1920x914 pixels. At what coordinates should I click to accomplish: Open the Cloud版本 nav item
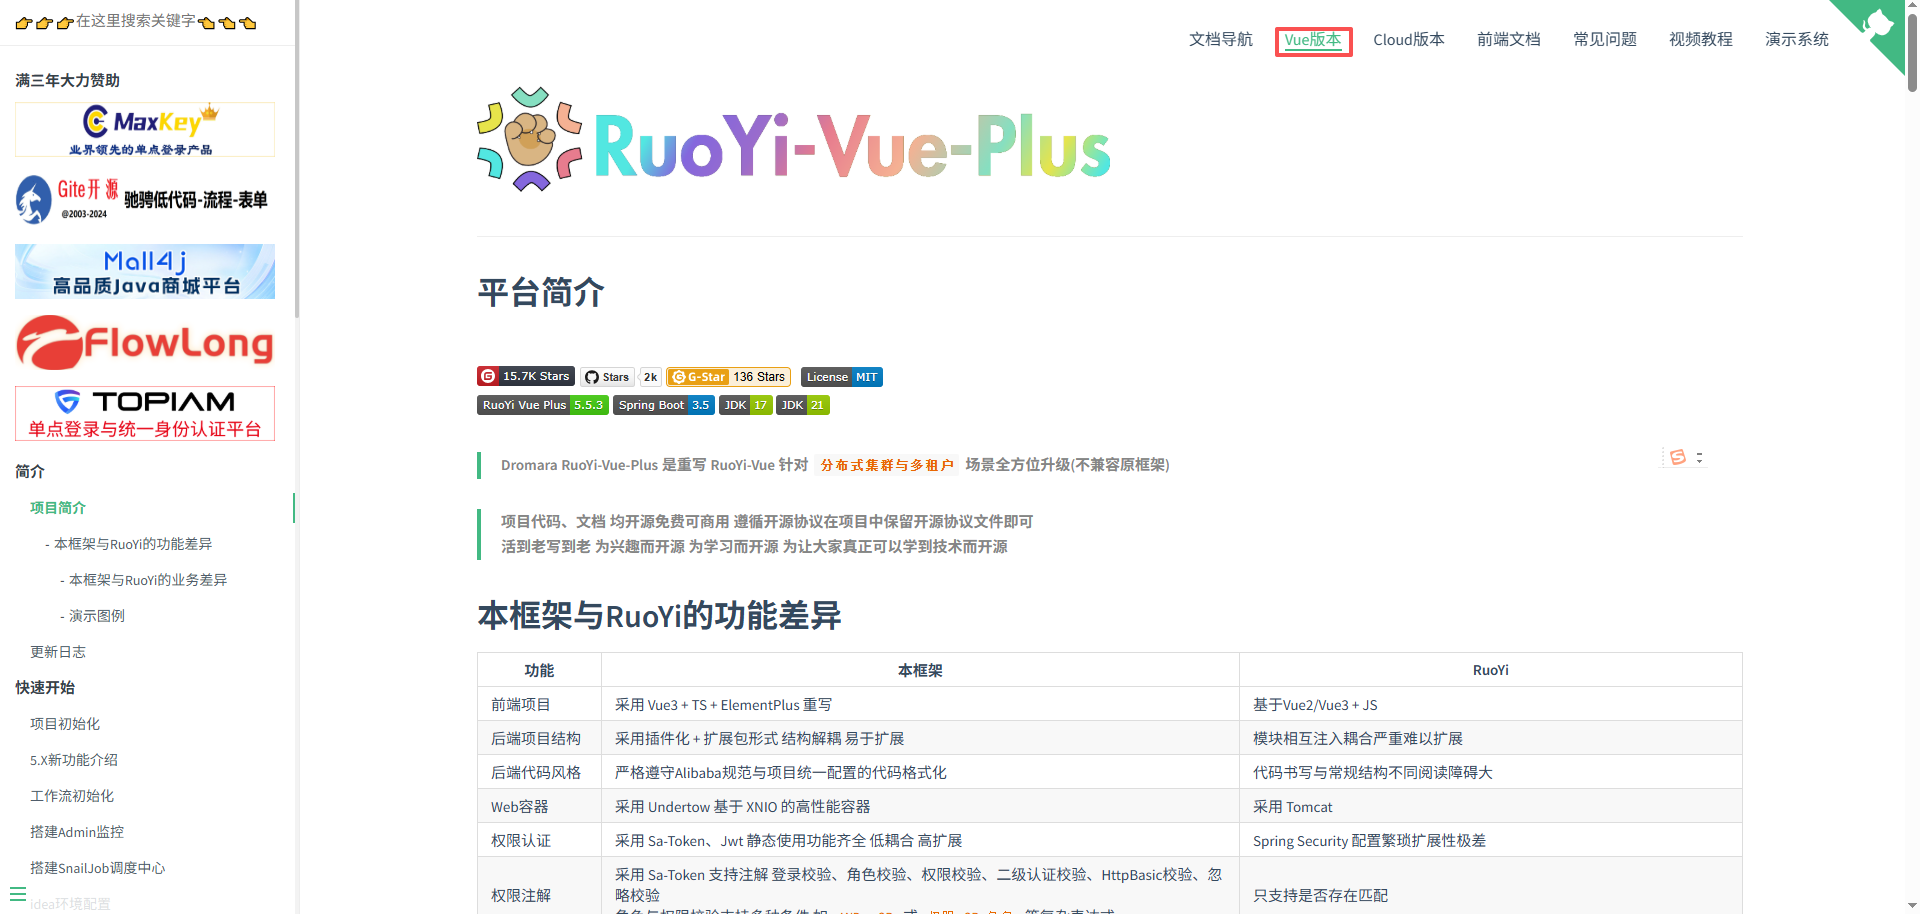[x=1408, y=39]
